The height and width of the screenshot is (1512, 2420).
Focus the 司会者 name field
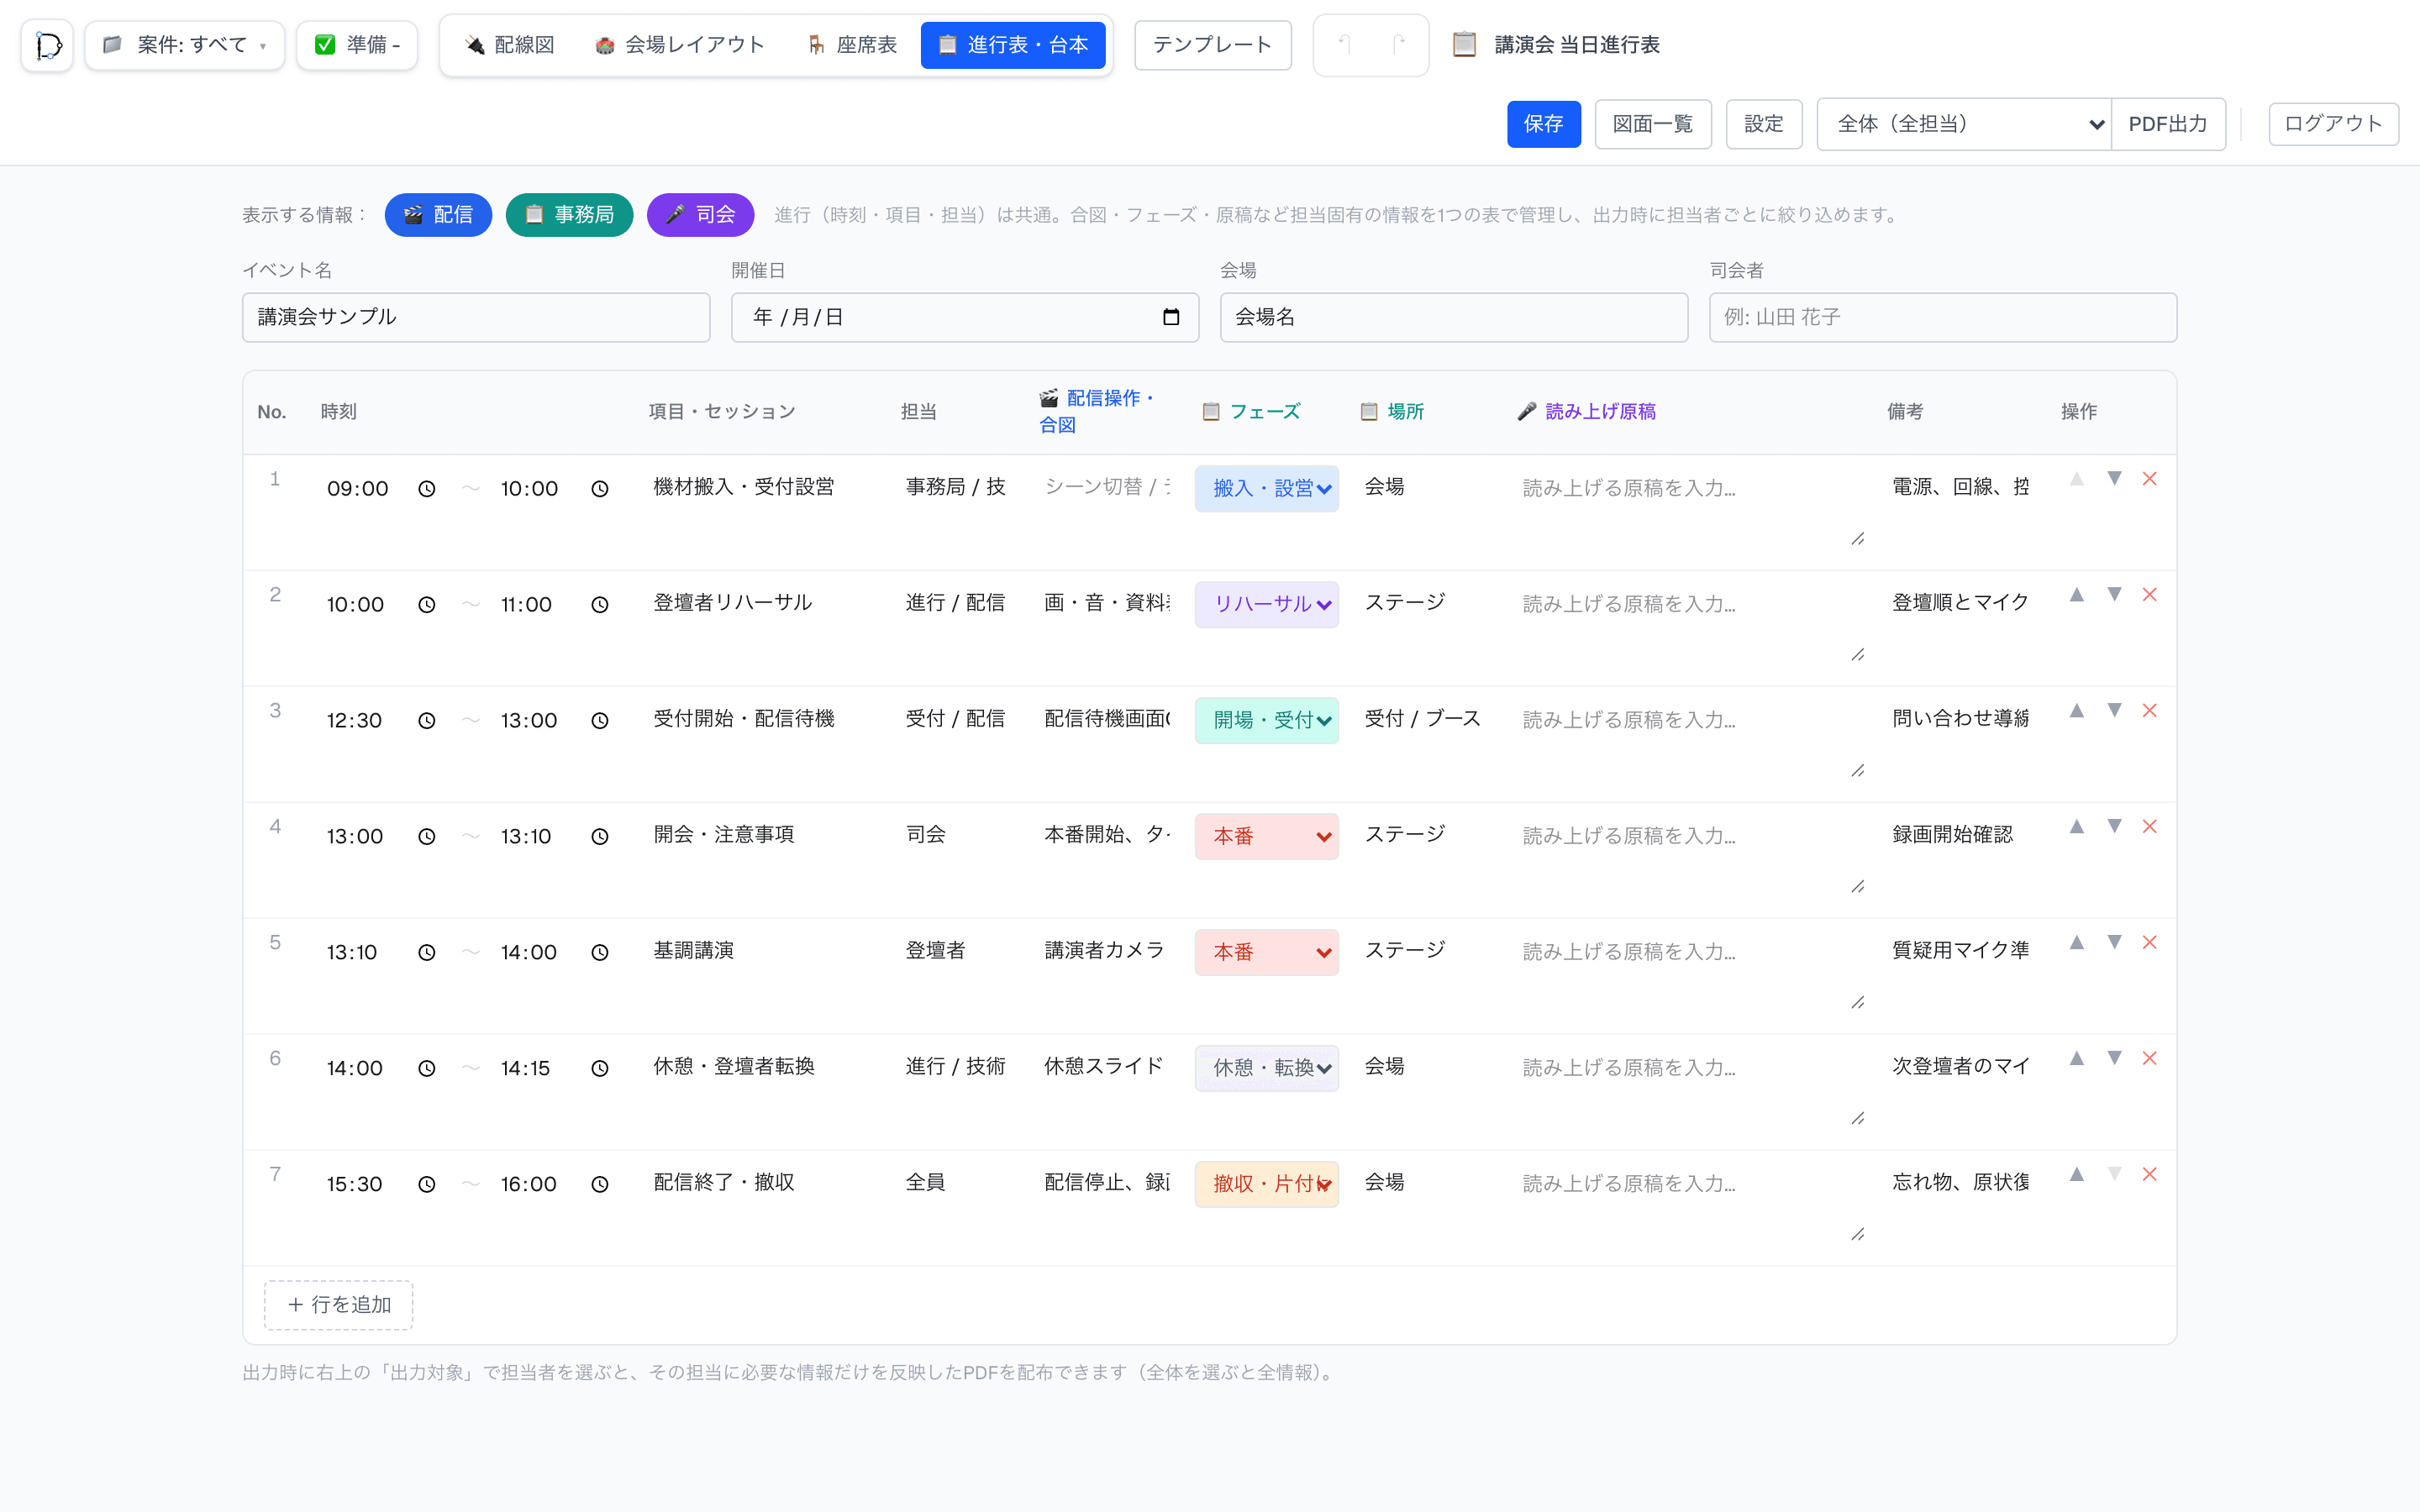pos(1943,317)
